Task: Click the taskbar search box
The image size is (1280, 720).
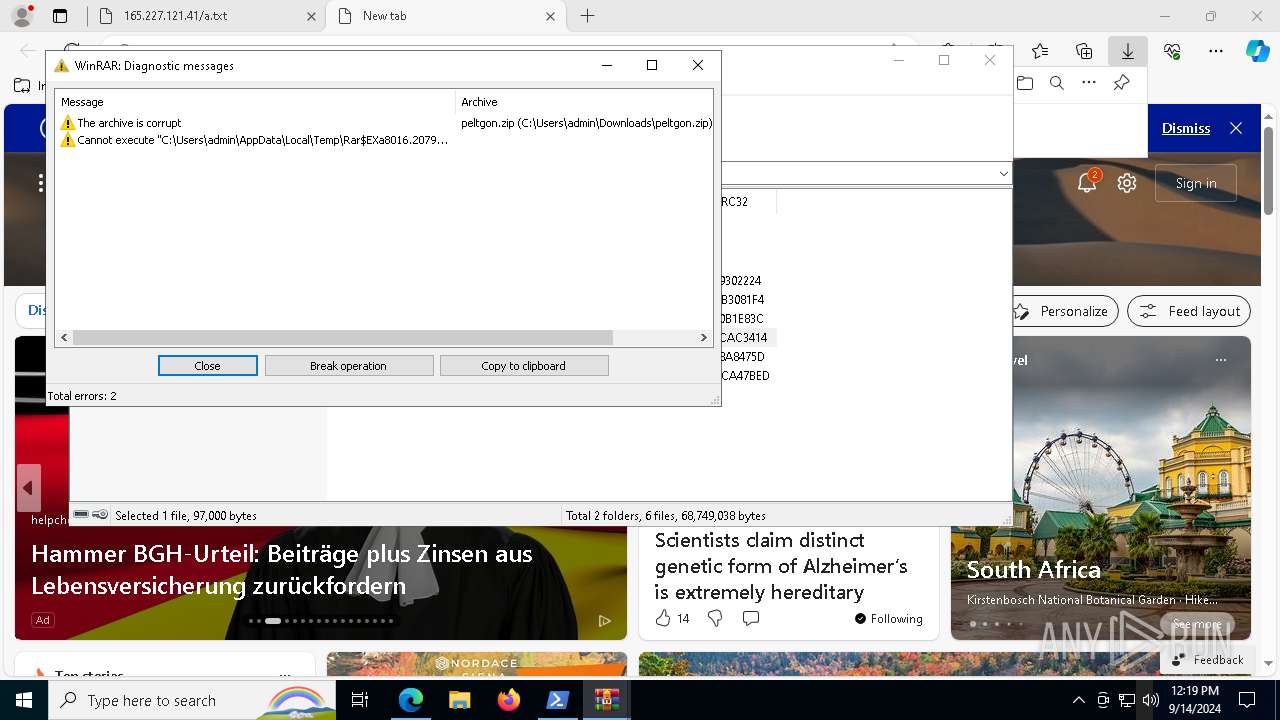Action: (192, 700)
